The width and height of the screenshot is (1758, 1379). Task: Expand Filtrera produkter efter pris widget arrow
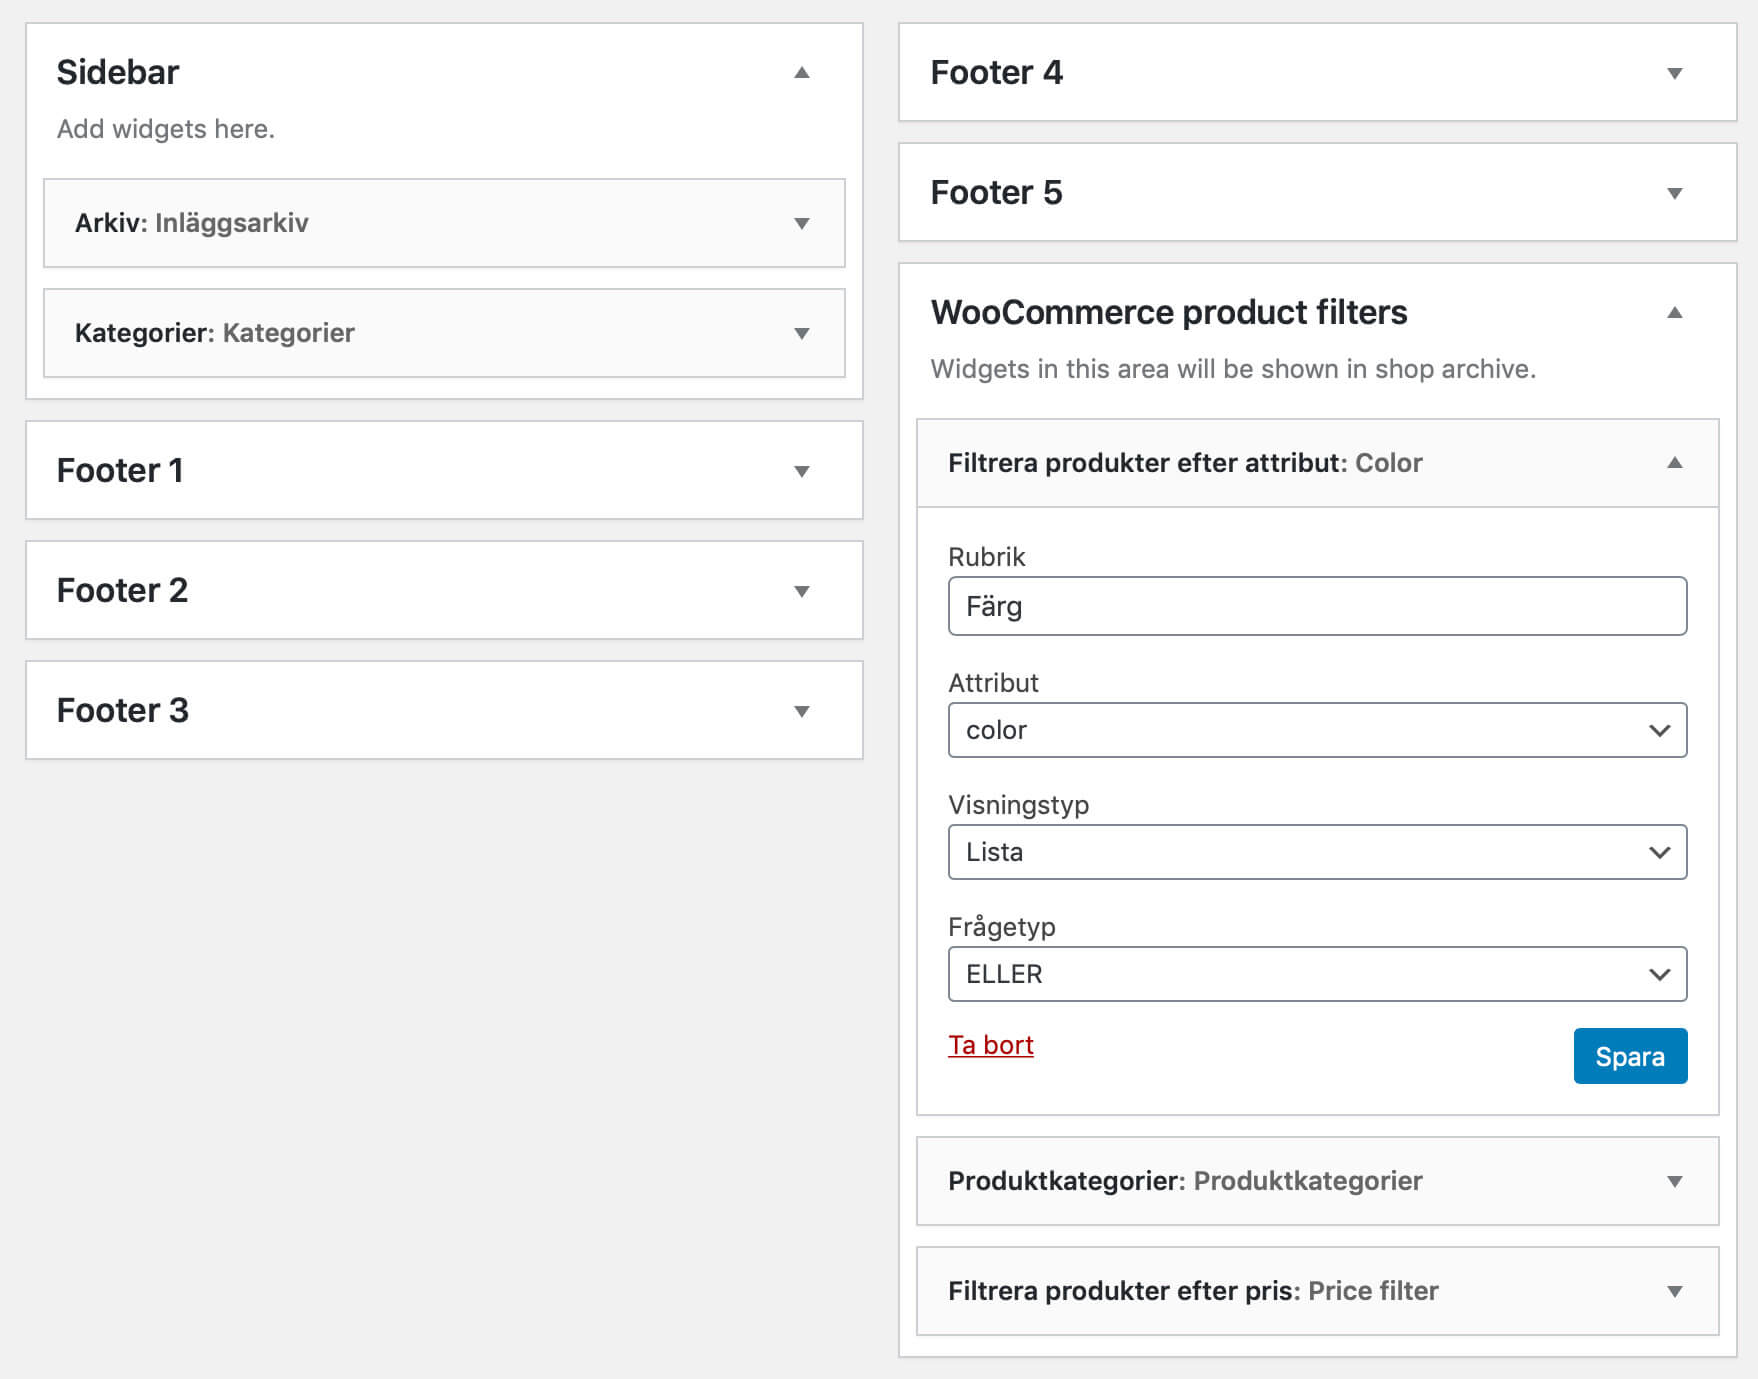[x=1674, y=1291]
